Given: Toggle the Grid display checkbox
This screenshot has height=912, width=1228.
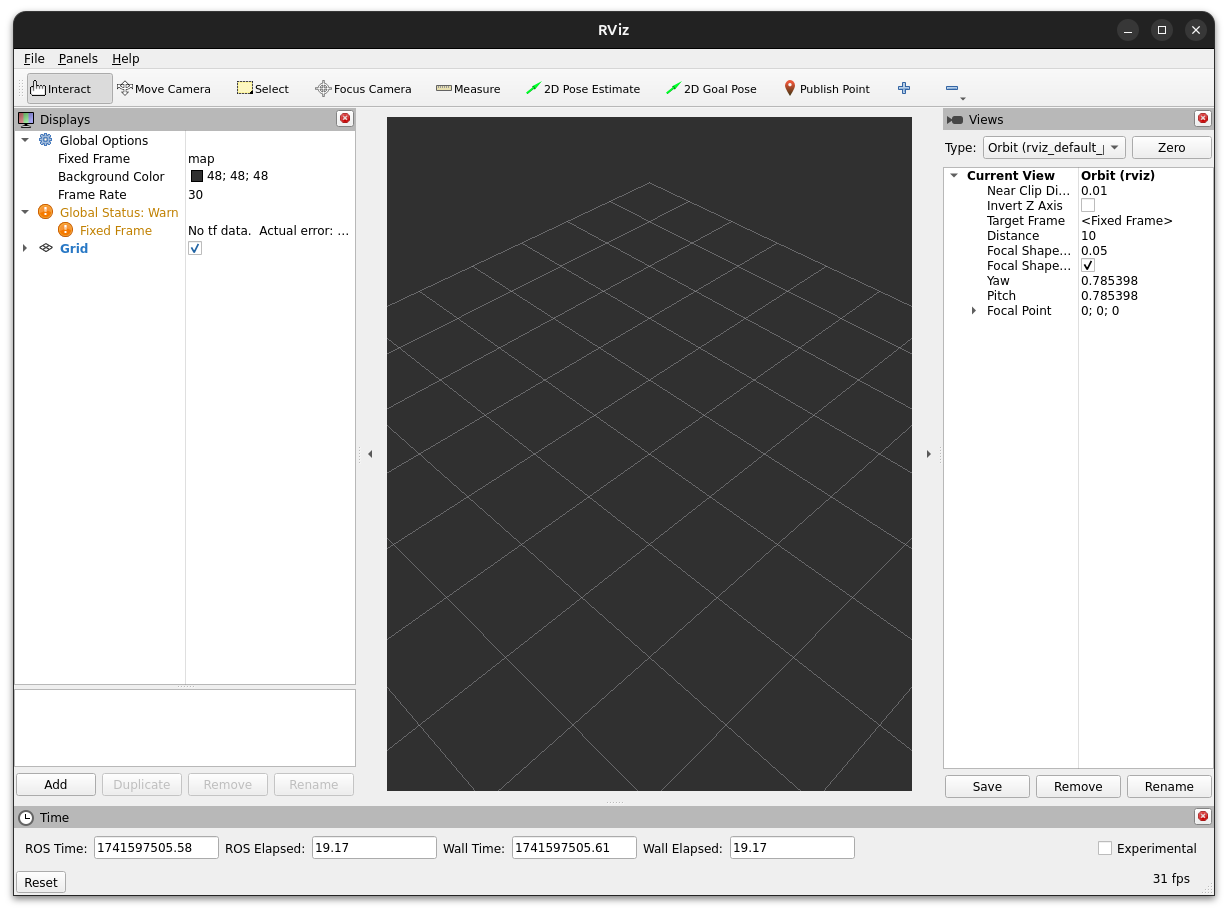Looking at the screenshot, I should click(x=195, y=248).
